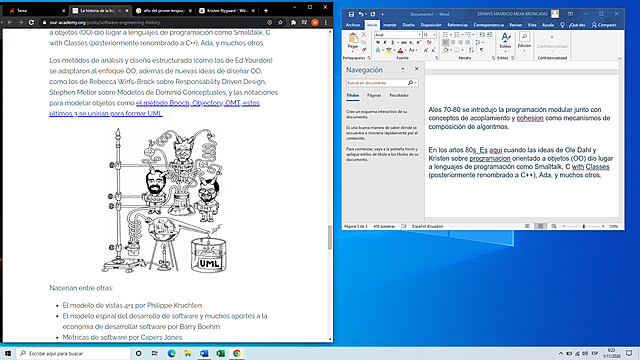Image resolution: width=640 pixels, height=360 pixels.
Task: Open Windows Start menu
Action: point(8,353)
